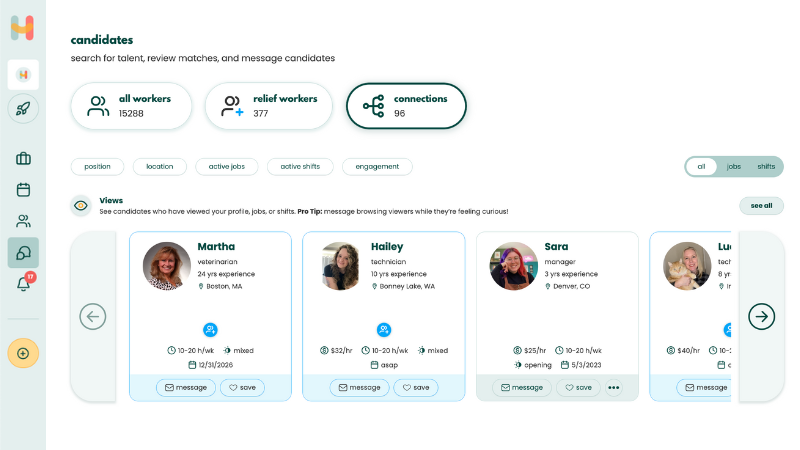
Task: Click the eye Views icon
Action: 81,206
